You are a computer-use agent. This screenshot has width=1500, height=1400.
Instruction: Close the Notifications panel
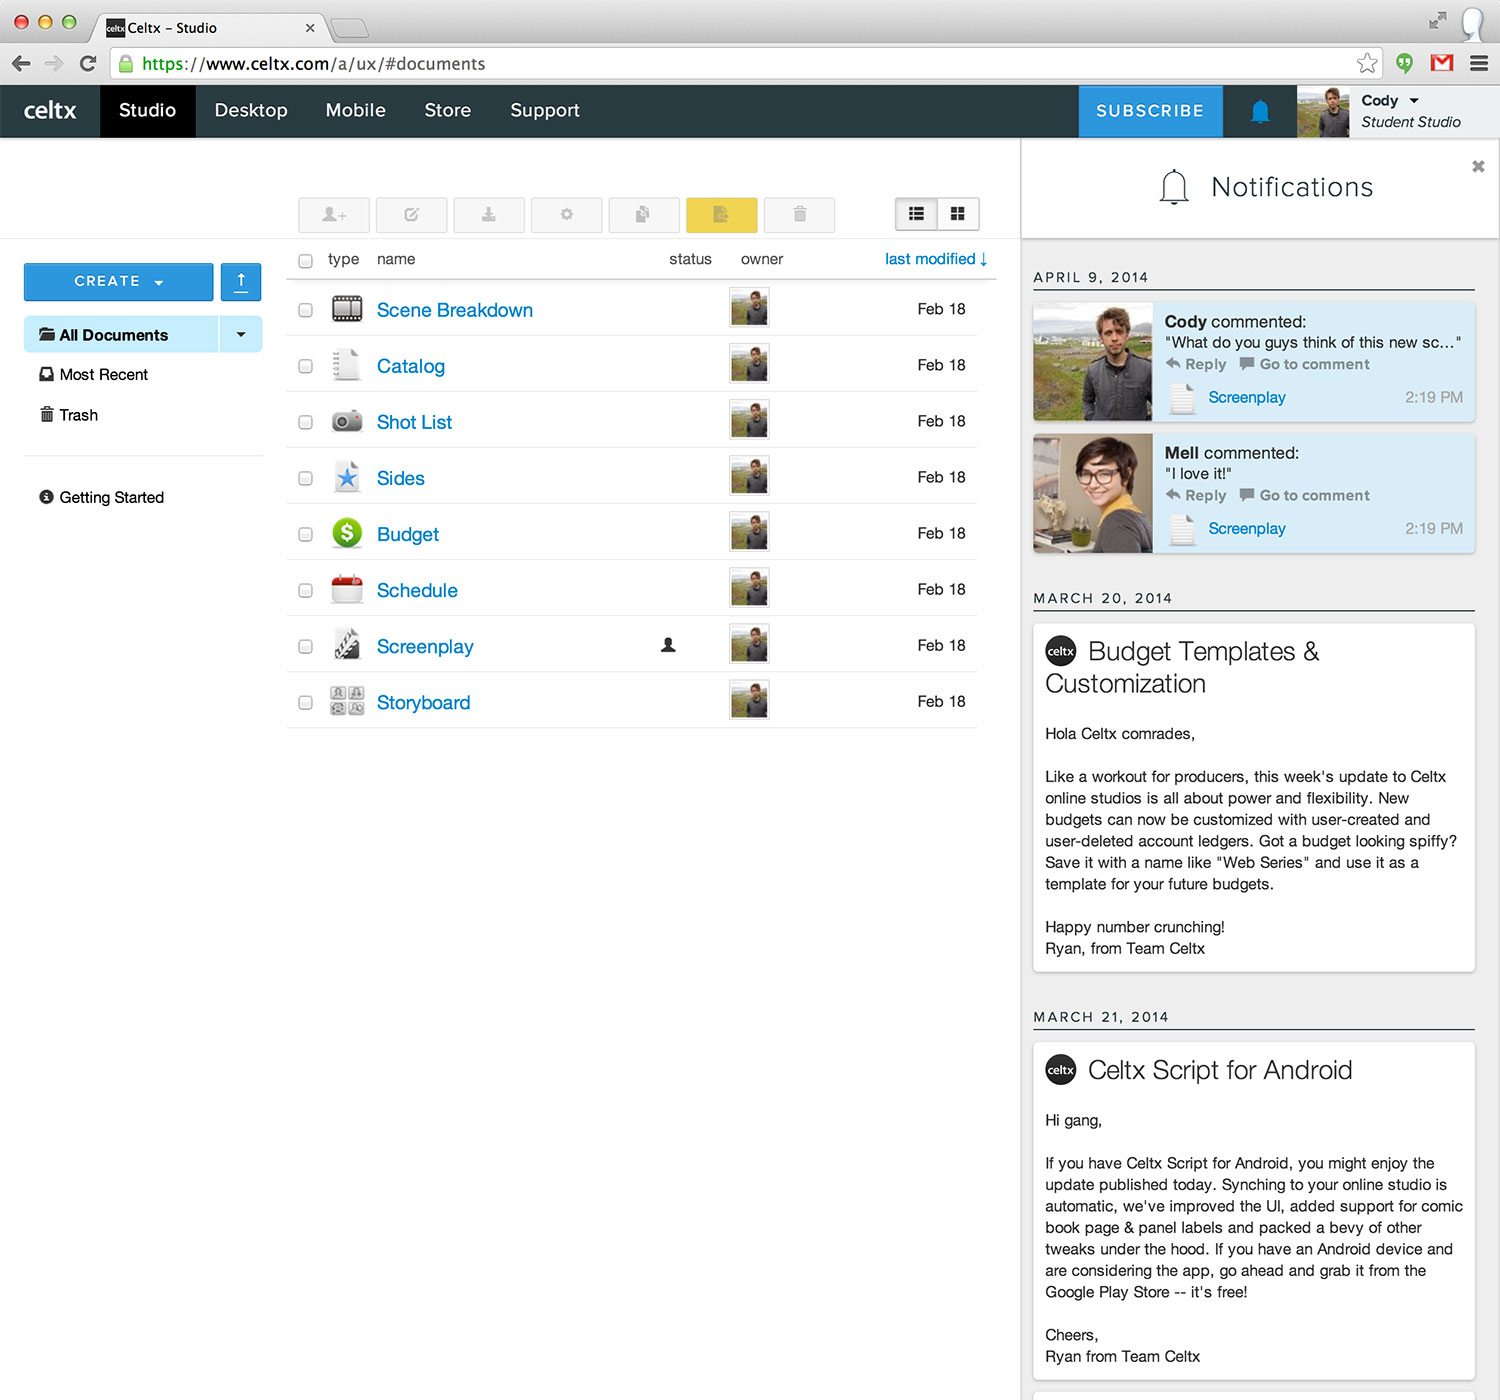pos(1478,166)
